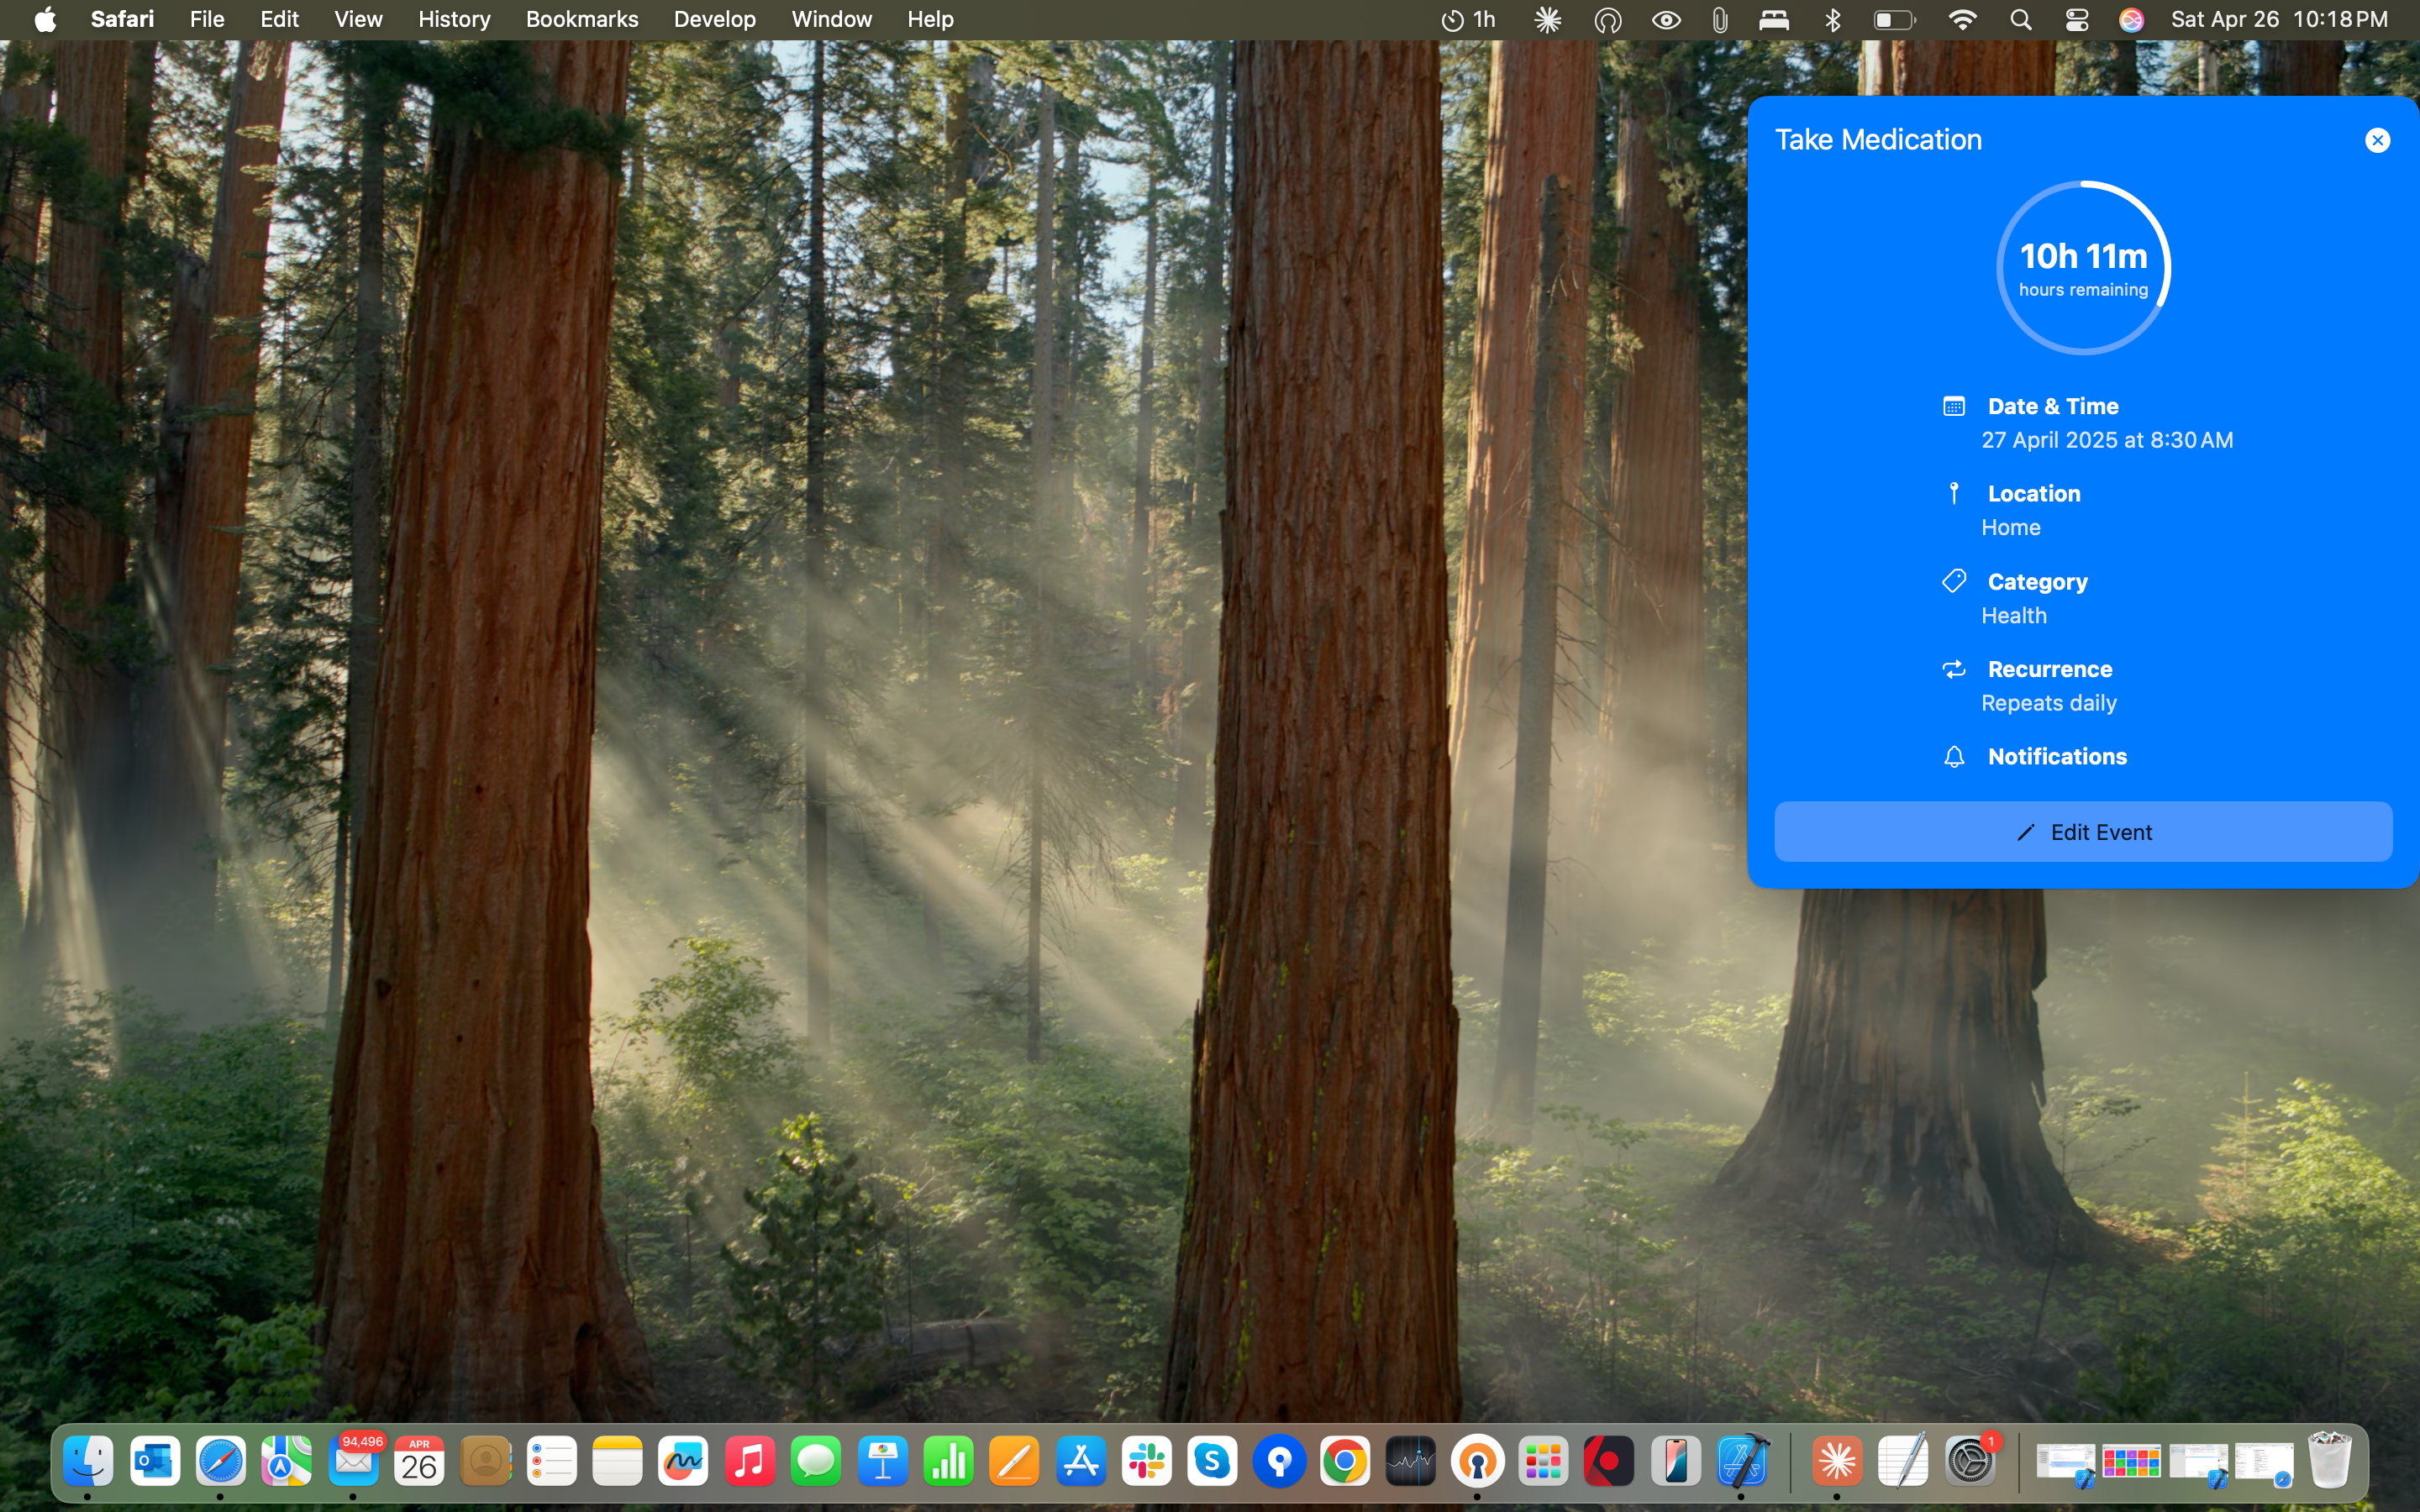
Task: Open the File menu
Action: (207, 20)
